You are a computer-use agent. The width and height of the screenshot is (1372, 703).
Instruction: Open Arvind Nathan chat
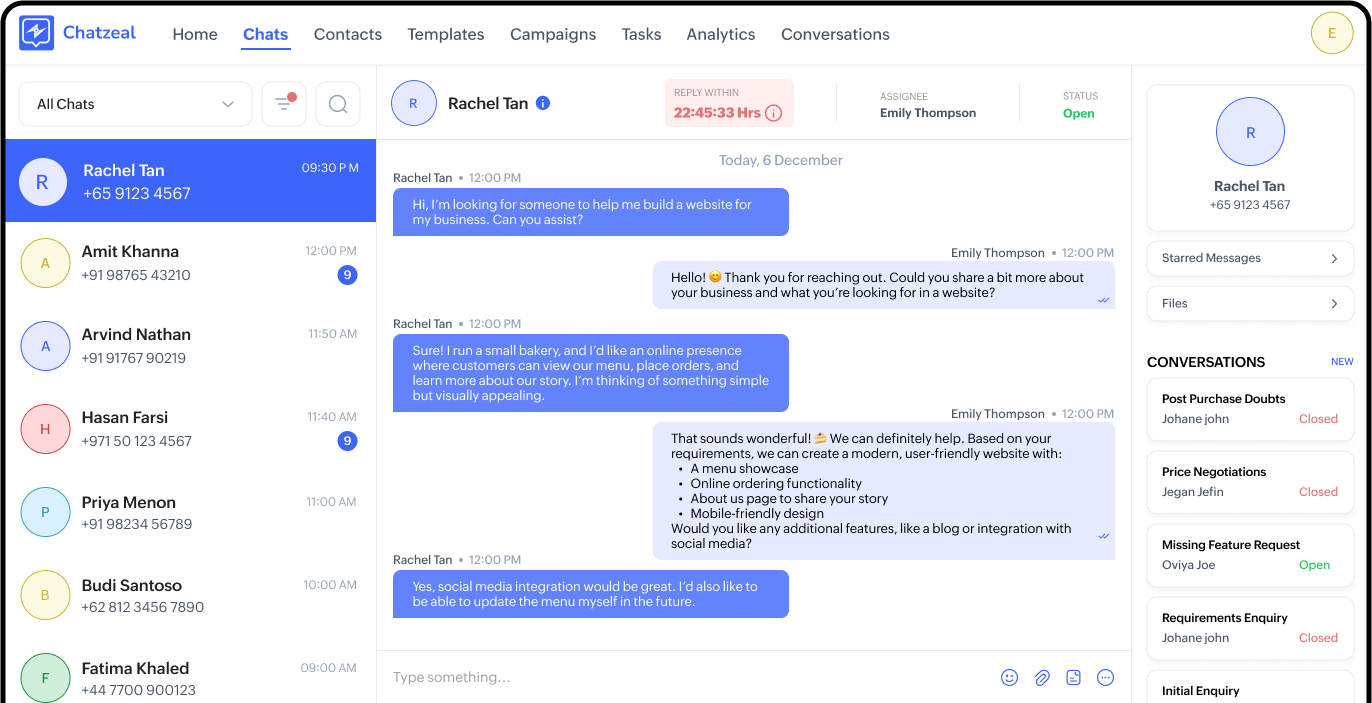click(191, 346)
